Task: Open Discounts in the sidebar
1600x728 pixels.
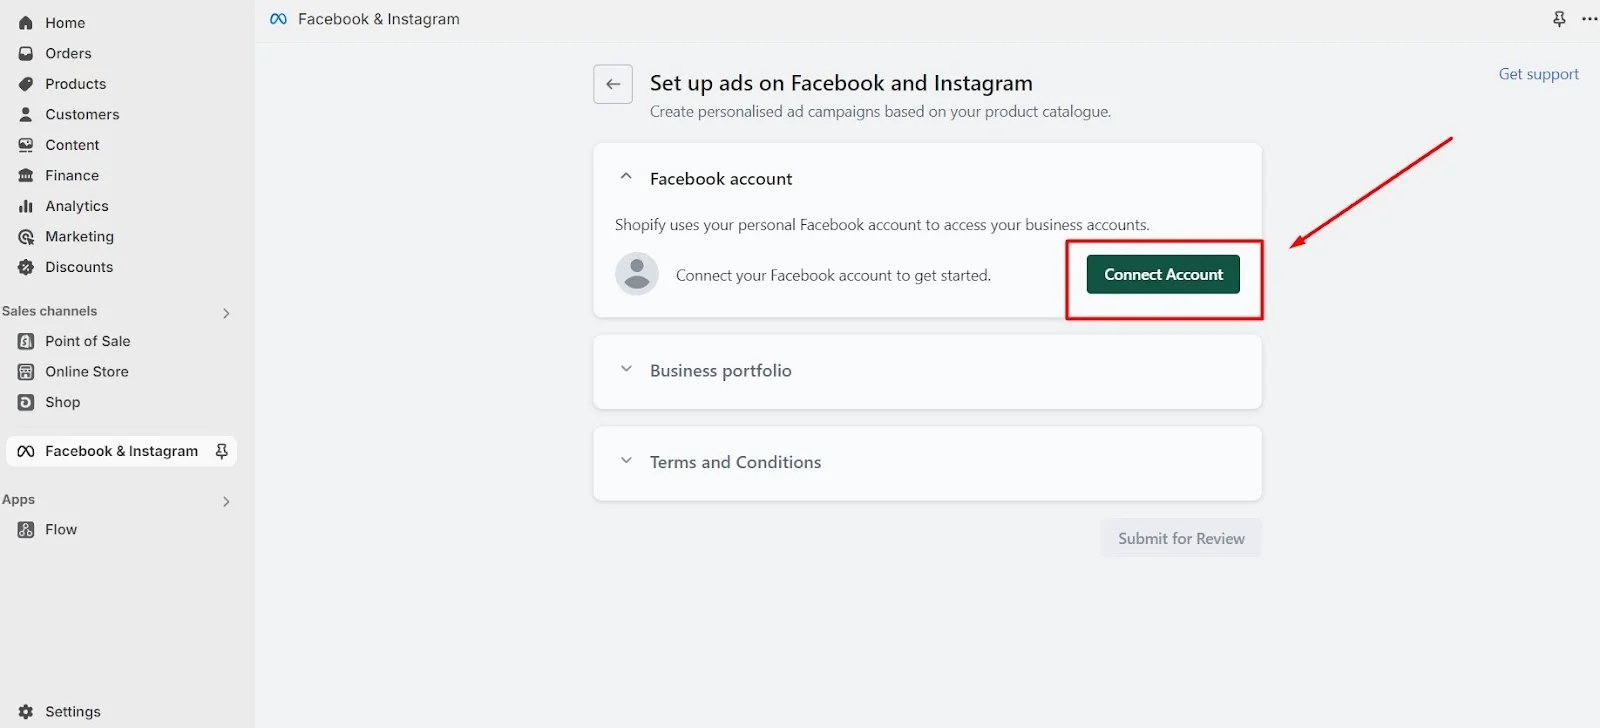Action: click(79, 267)
